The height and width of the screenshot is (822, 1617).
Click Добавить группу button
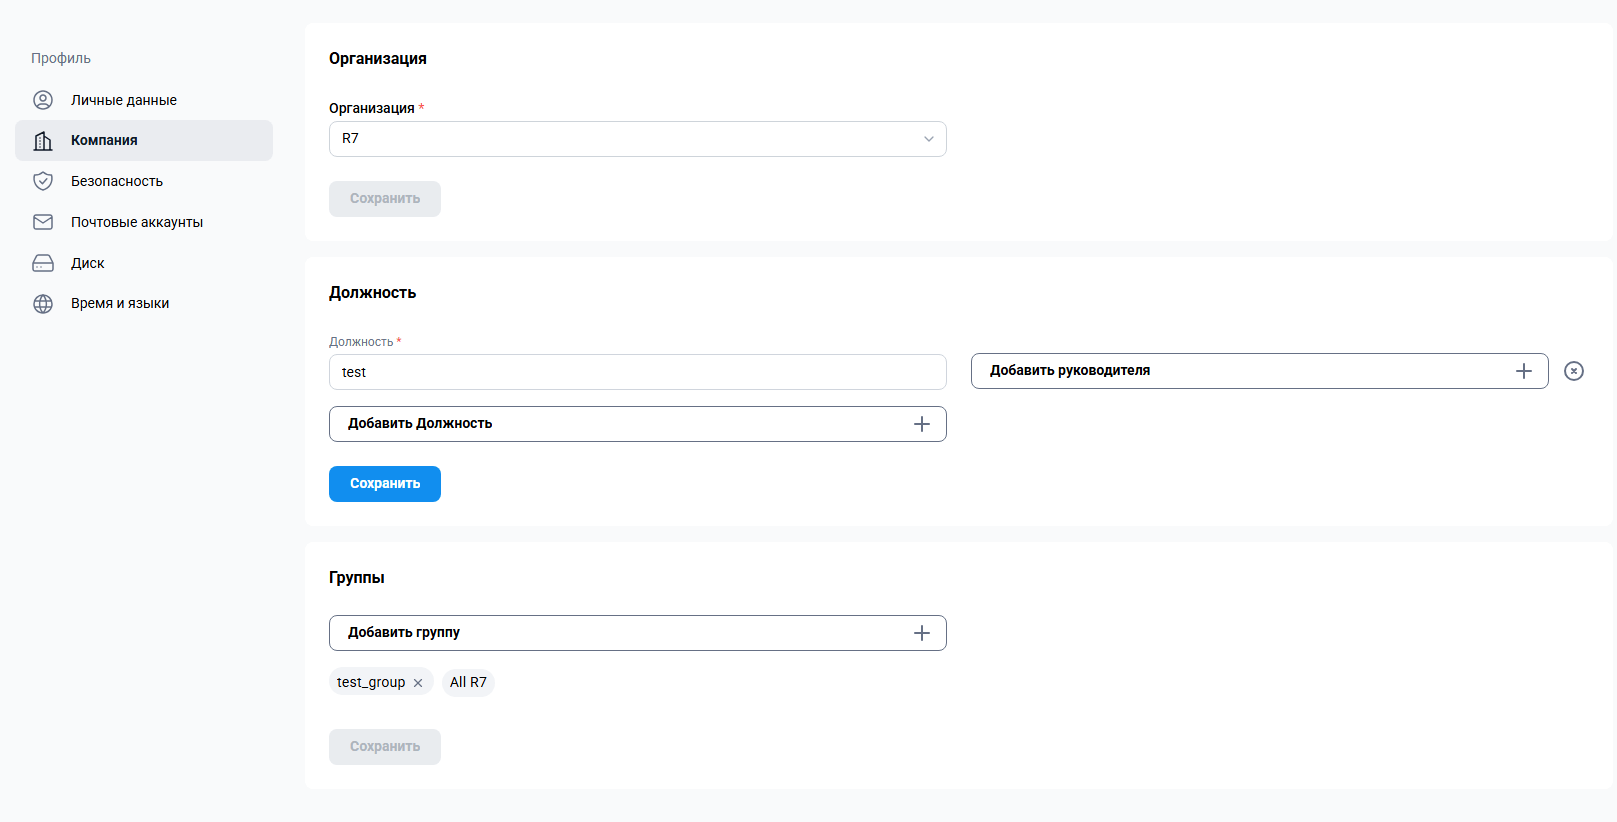[638, 633]
